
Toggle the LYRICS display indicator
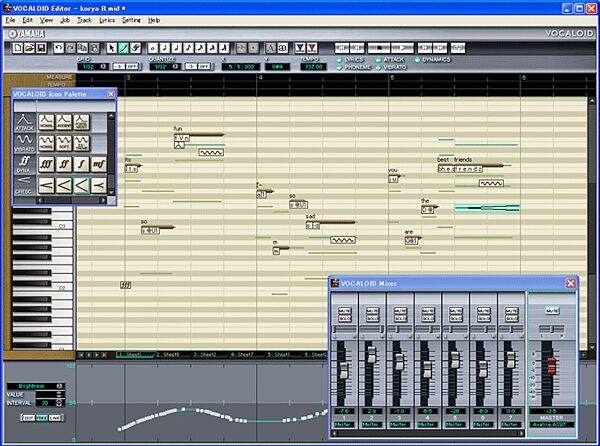point(339,60)
